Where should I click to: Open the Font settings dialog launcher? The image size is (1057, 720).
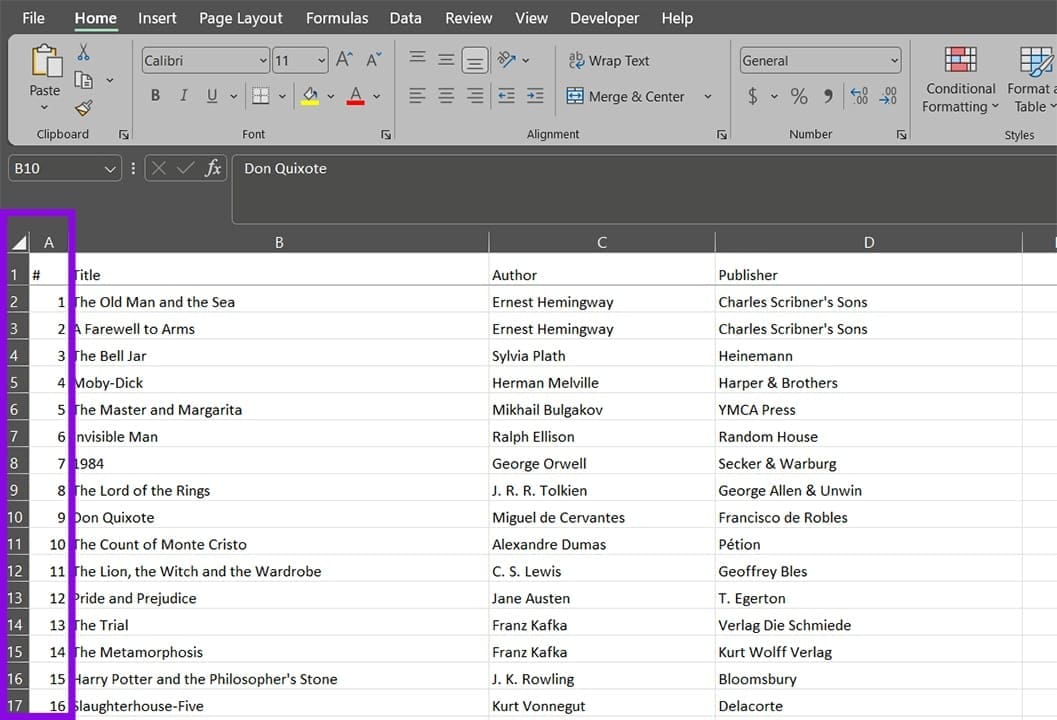click(x=386, y=135)
